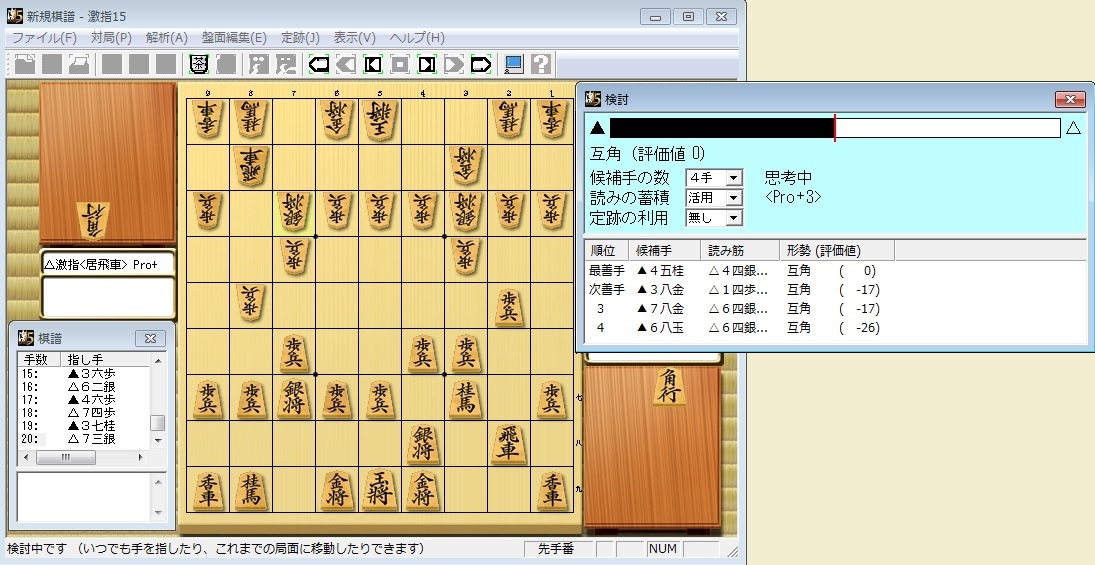Screen dimensions: 1095x565
Task: Click the stop square toolbar icon
Action: pos(399,64)
